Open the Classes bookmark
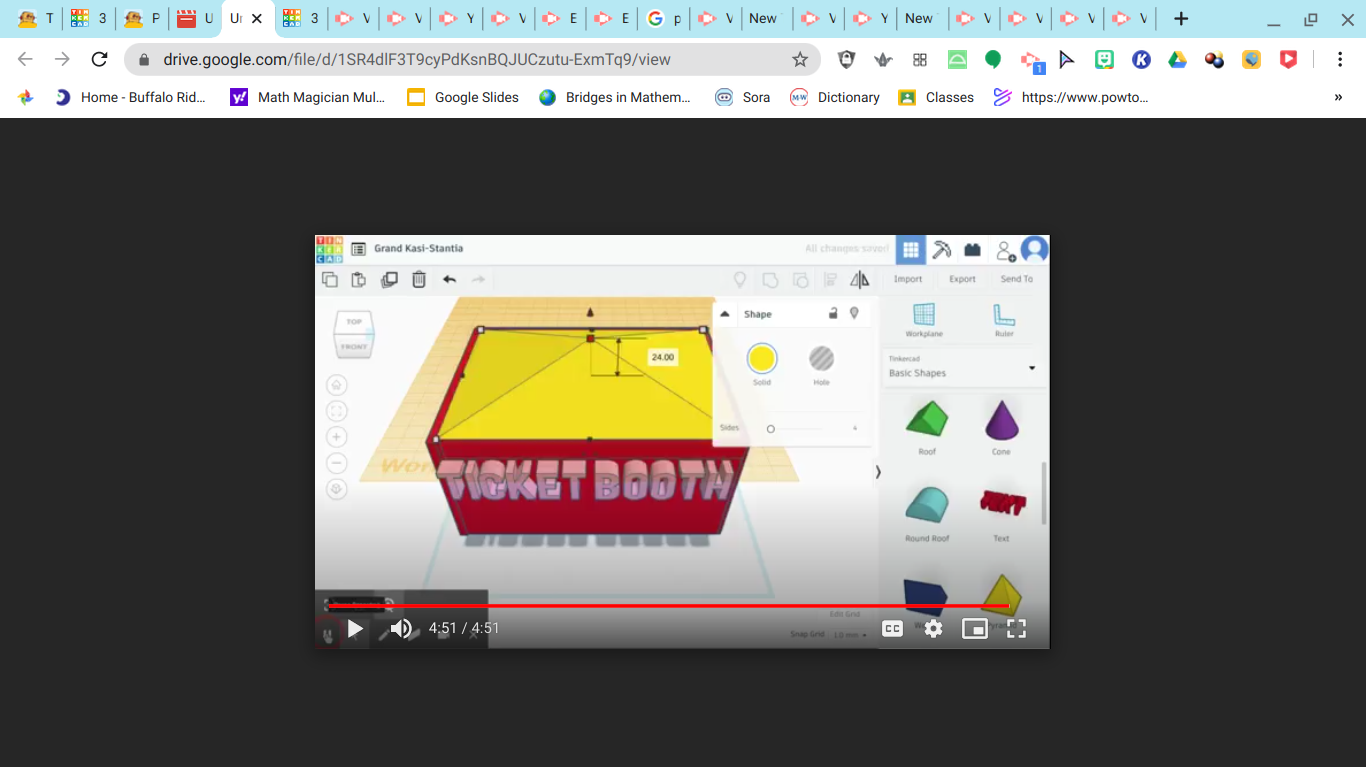The image size is (1366, 768). [936, 97]
